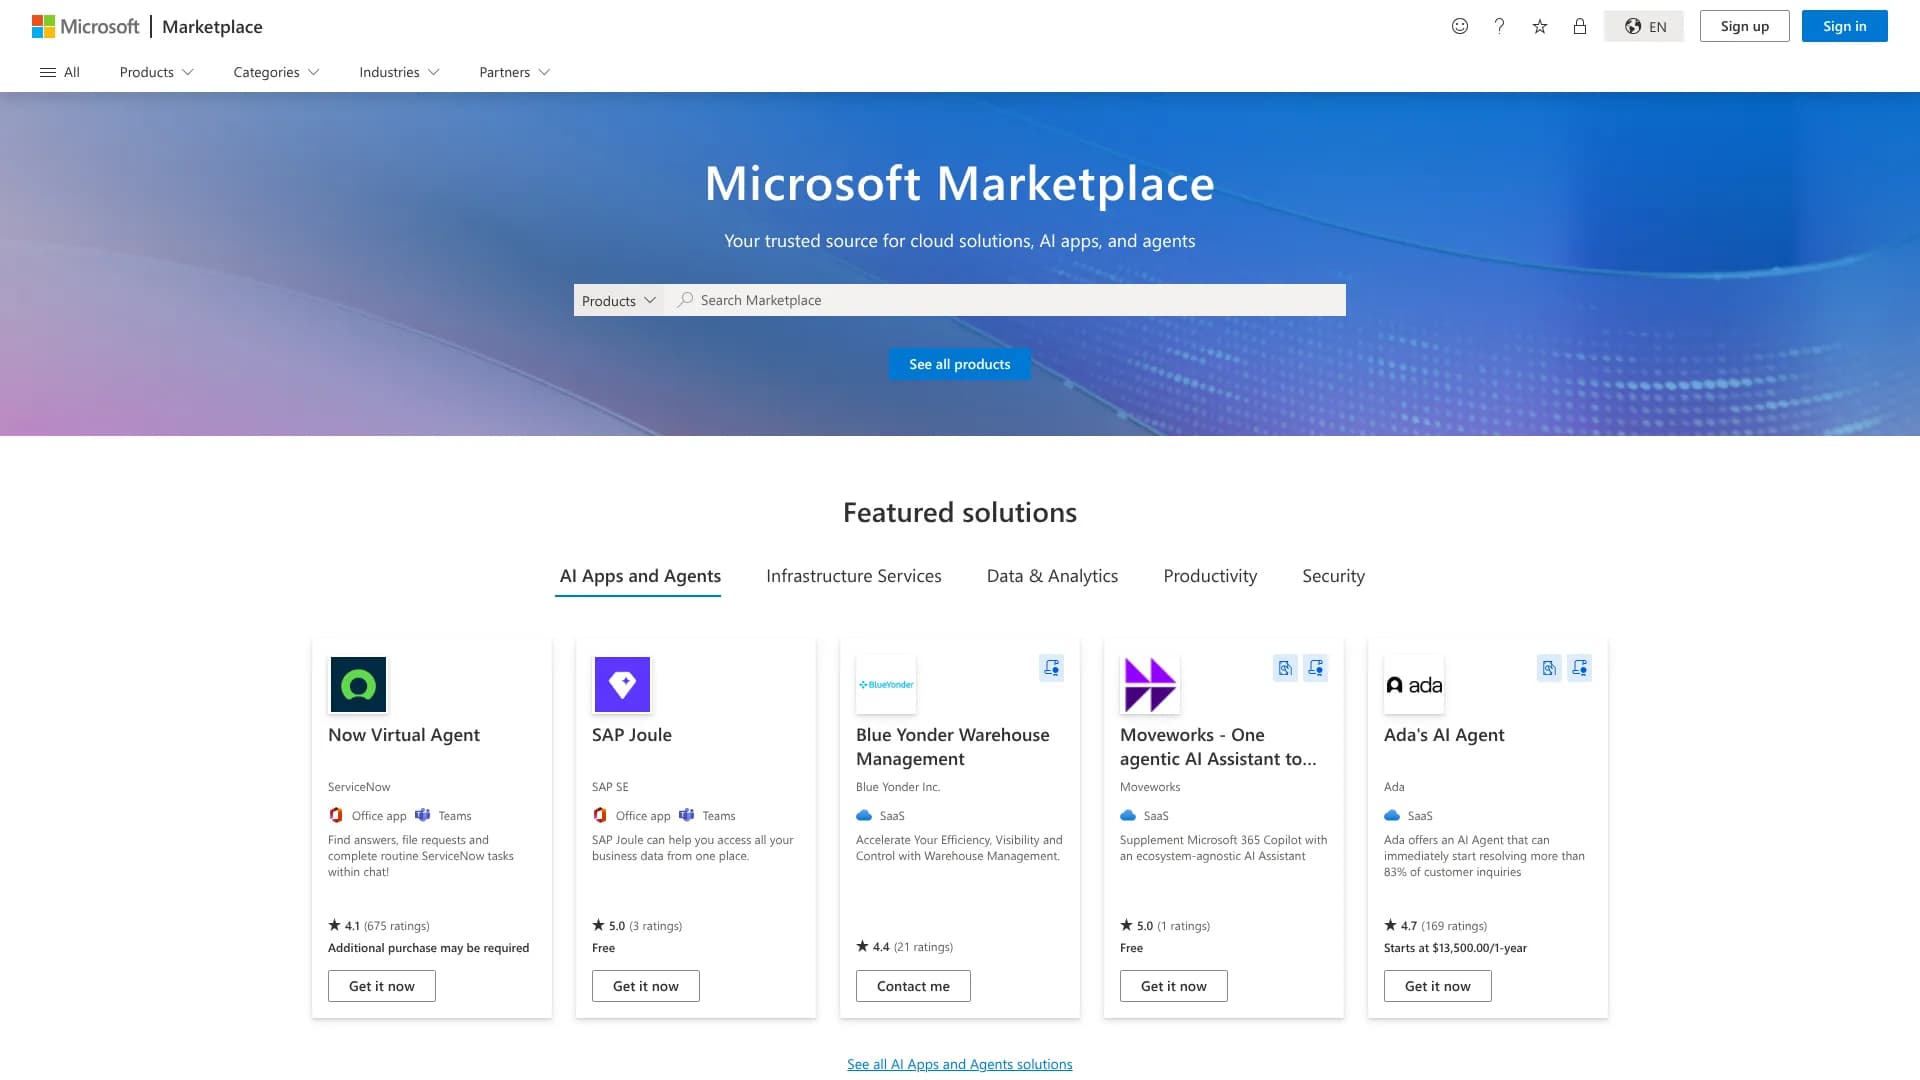Open the Now Virtual Agent logo thumbnail
This screenshot has height=1080, width=1920.
(358, 684)
